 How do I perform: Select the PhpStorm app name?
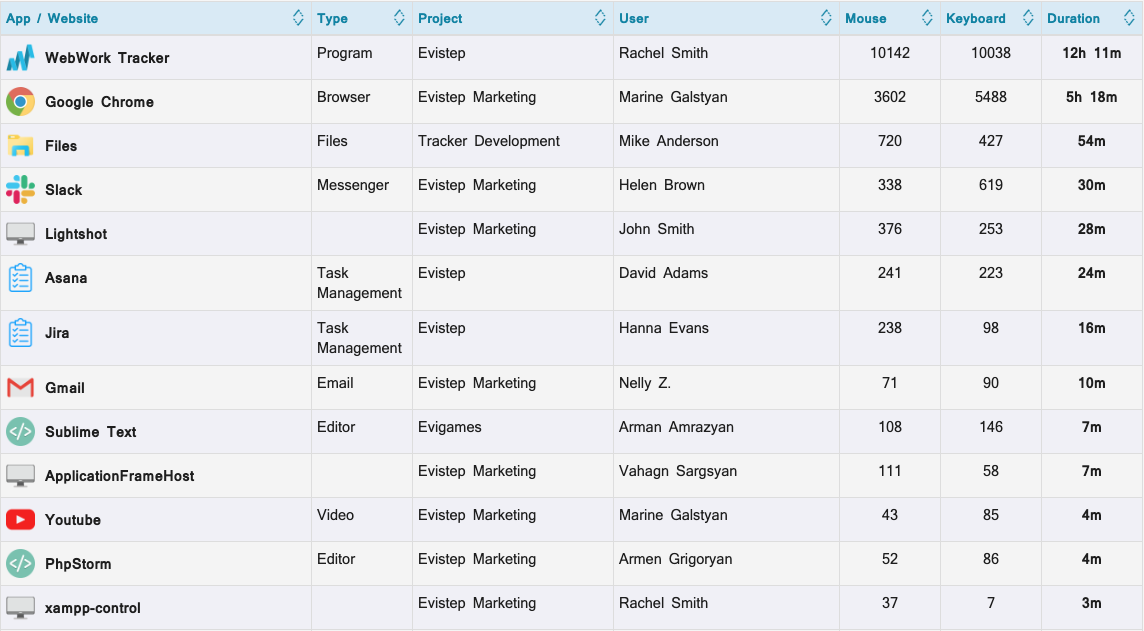(x=78, y=565)
